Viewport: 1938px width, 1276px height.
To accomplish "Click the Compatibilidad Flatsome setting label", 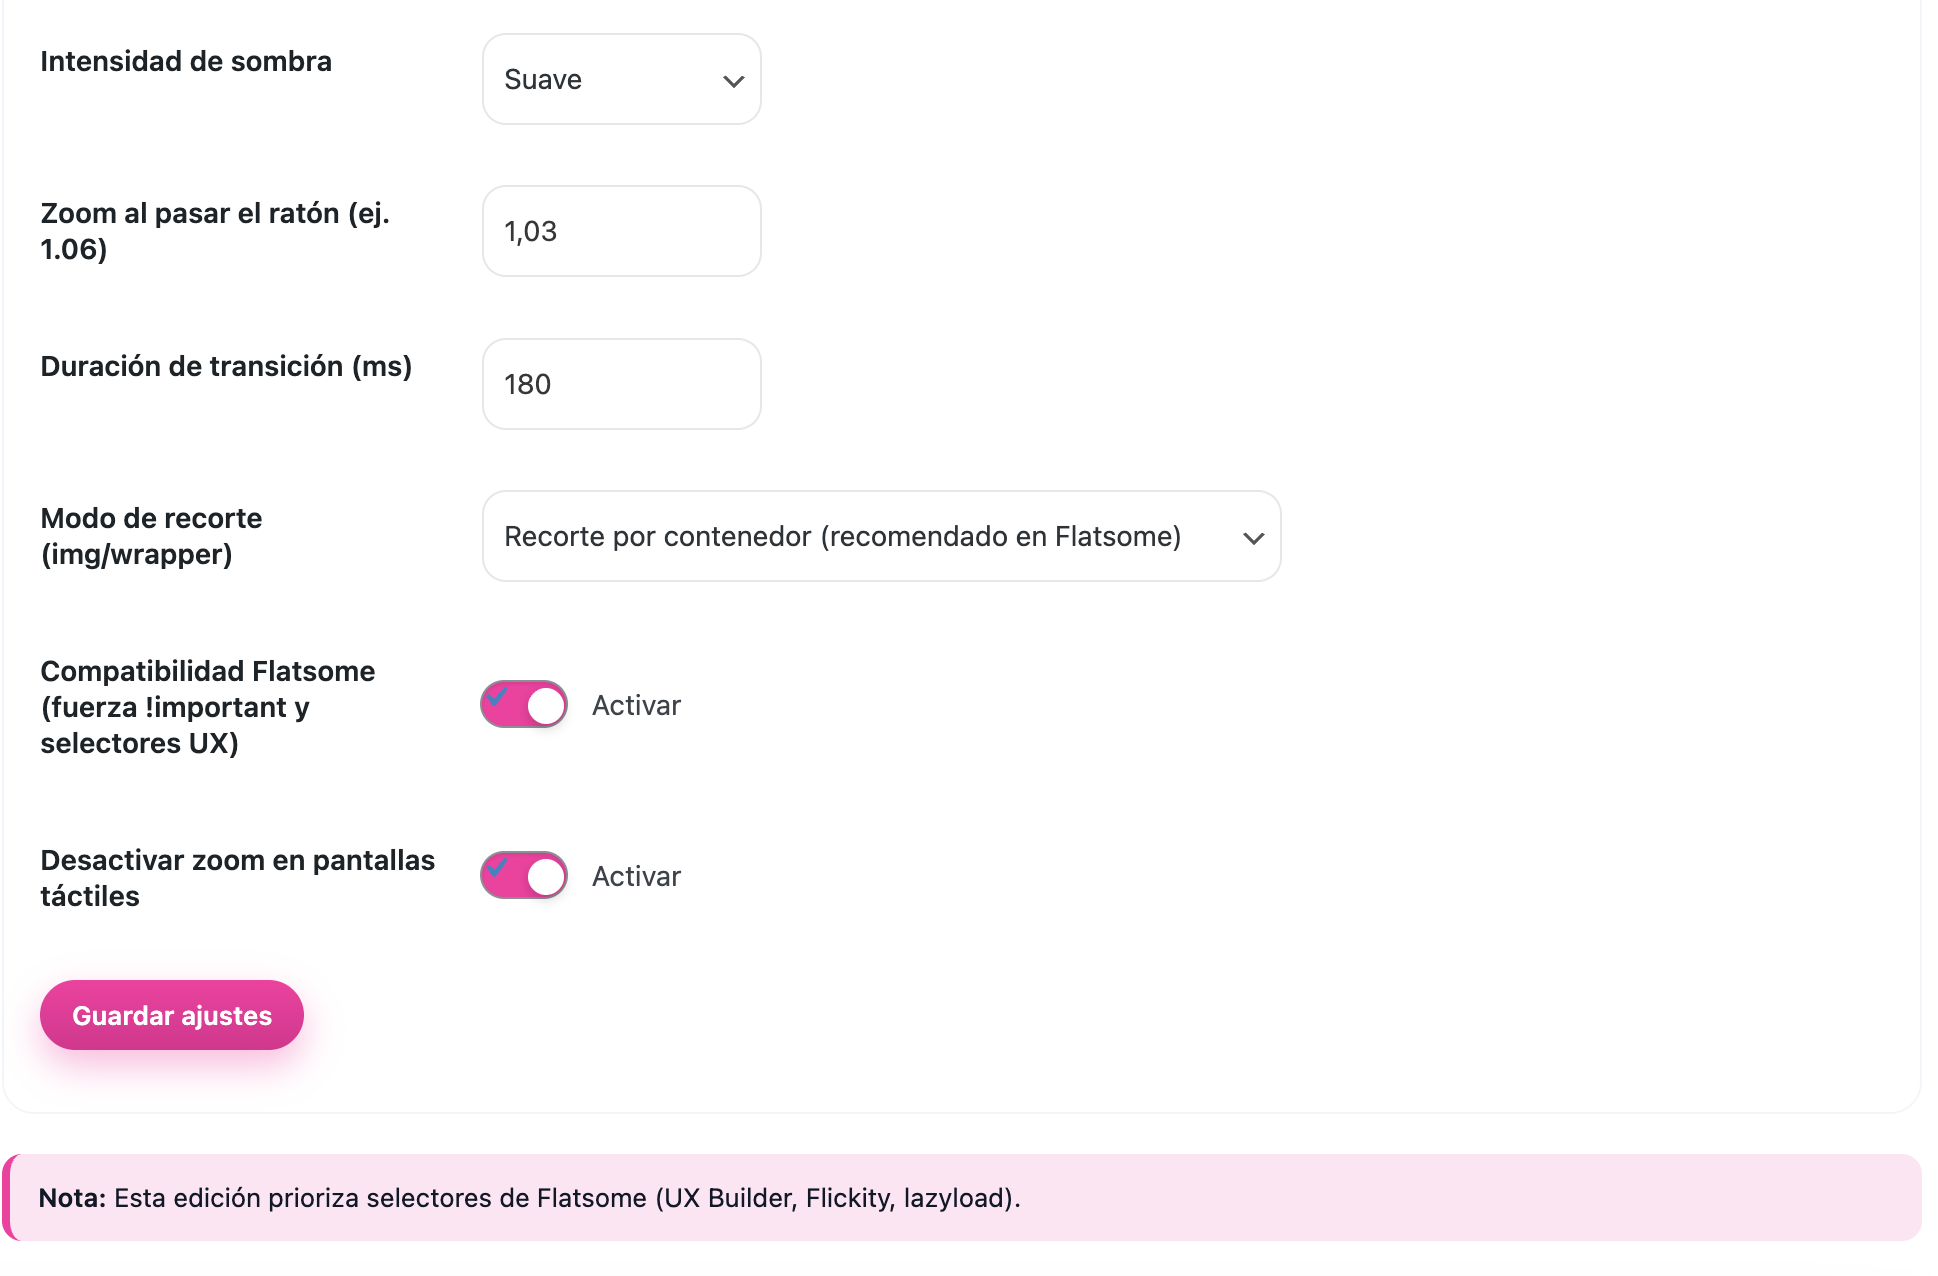I will (208, 707).
